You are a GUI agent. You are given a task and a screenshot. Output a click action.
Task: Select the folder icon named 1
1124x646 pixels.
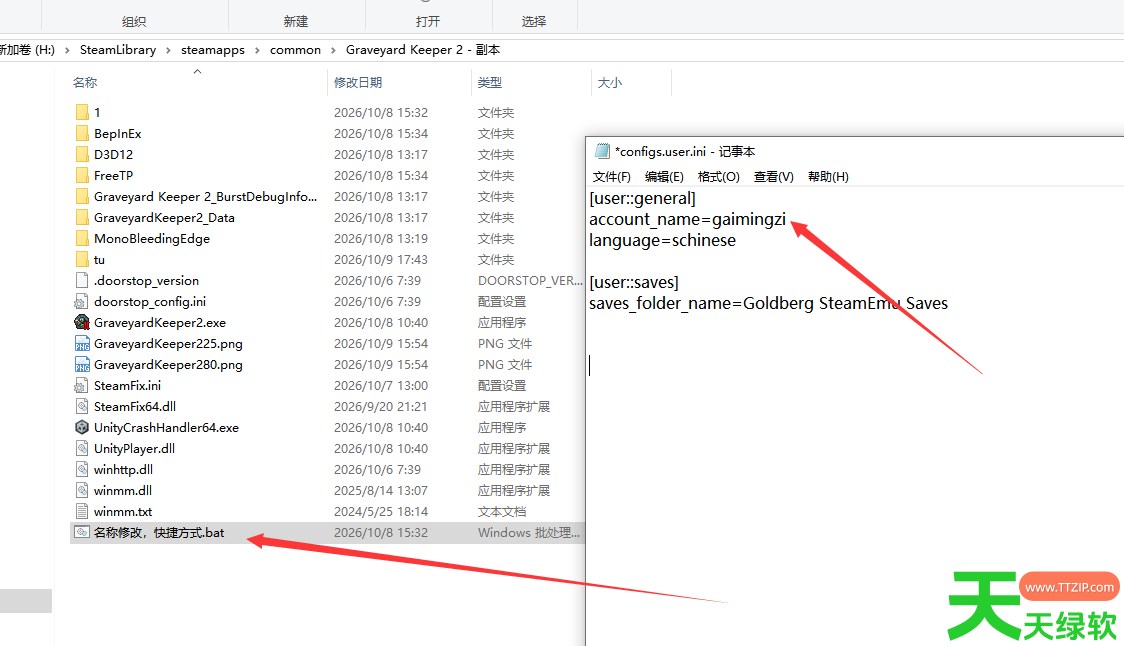pos(82,113)
